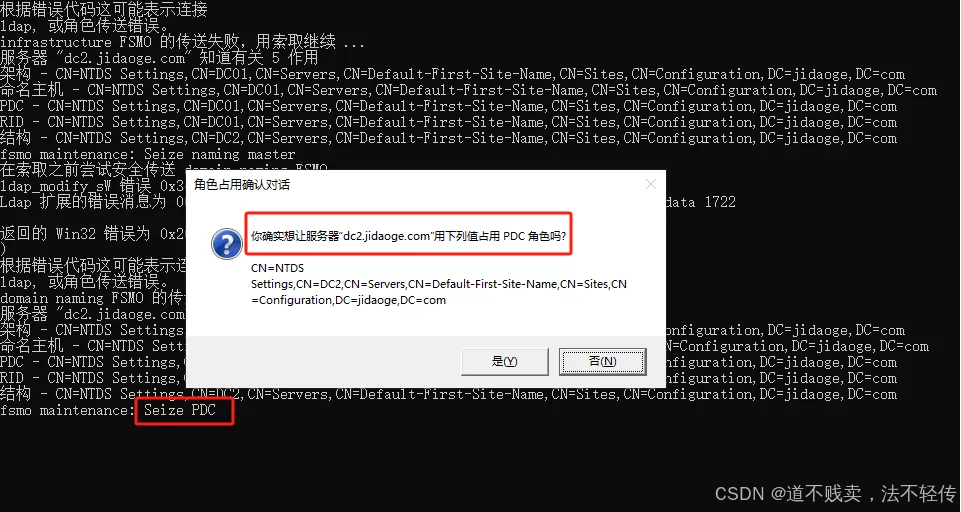
Task: Click the domain naming FSMO line left of the dialog
Action: coord(93,298)
